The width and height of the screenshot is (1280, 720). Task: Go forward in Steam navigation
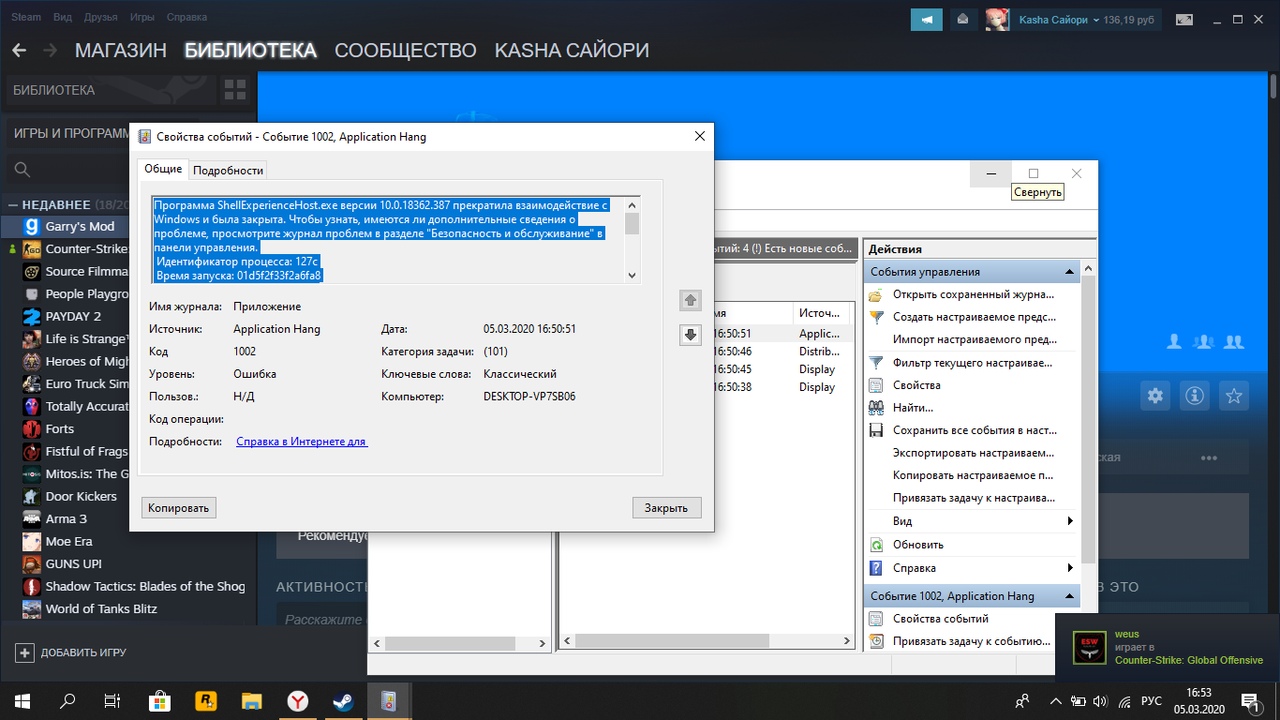(51, 50)
